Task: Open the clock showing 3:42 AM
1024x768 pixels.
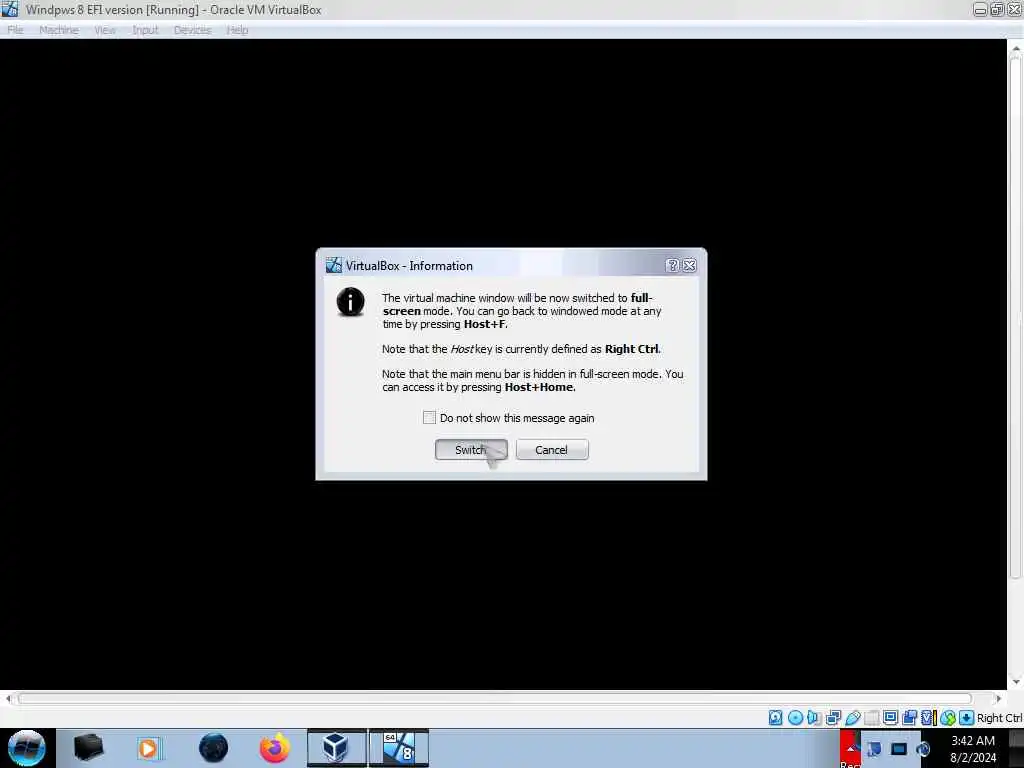Action: pyautogui.click(x=973, y=749)
